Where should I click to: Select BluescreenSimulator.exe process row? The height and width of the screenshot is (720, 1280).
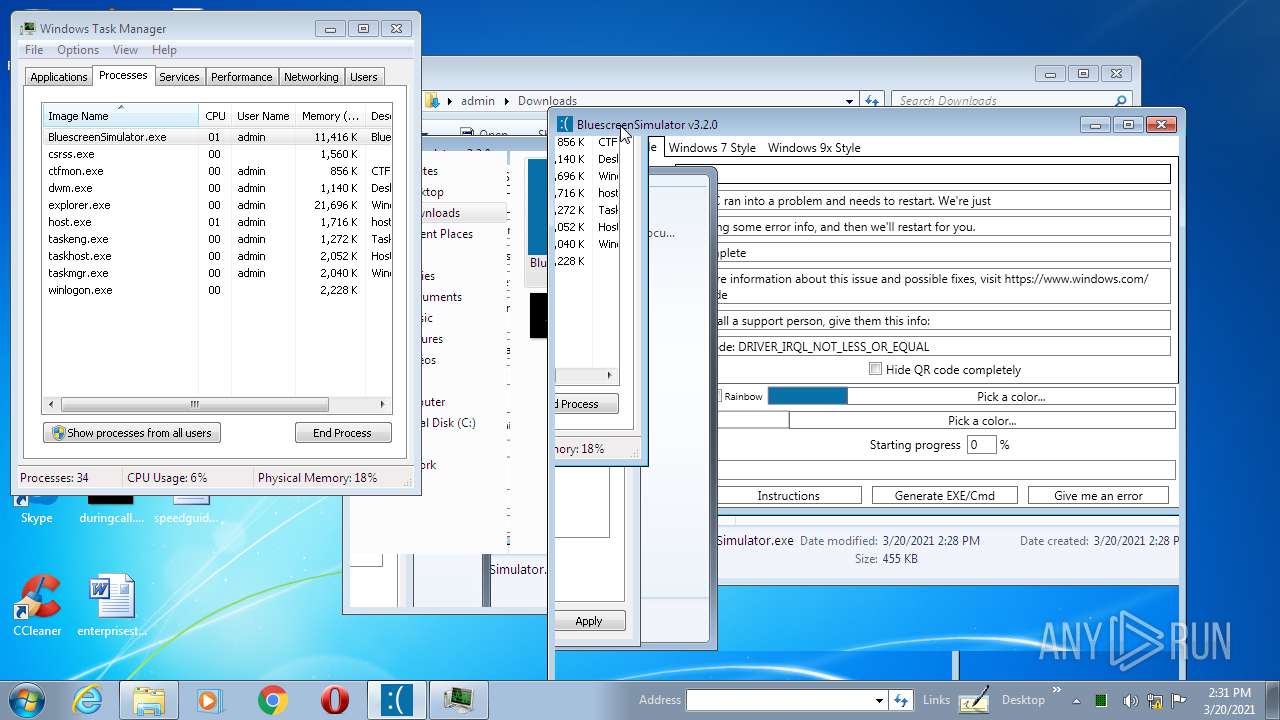219,137
